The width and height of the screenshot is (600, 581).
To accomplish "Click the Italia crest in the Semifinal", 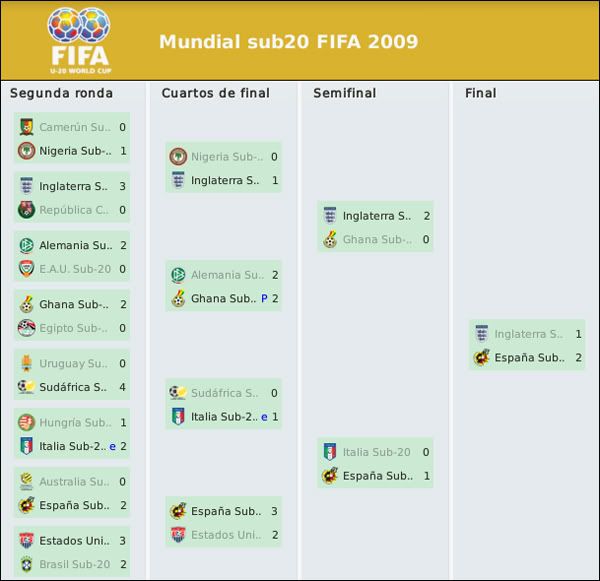I will click(x=330, y=452).
